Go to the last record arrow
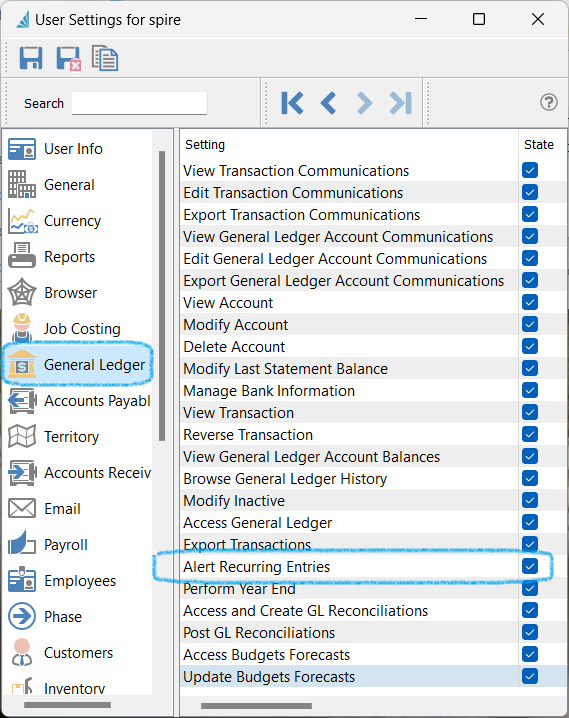Viewport: 569px width, 718px height. pyautogui.click(x=401, y=103)
